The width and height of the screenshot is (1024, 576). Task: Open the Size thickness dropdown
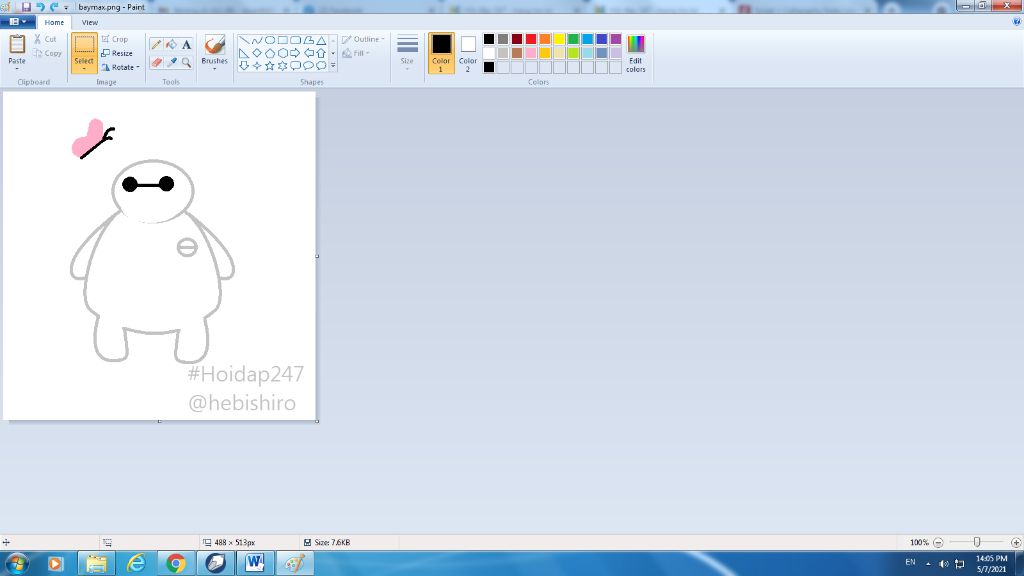click(407, 52)
